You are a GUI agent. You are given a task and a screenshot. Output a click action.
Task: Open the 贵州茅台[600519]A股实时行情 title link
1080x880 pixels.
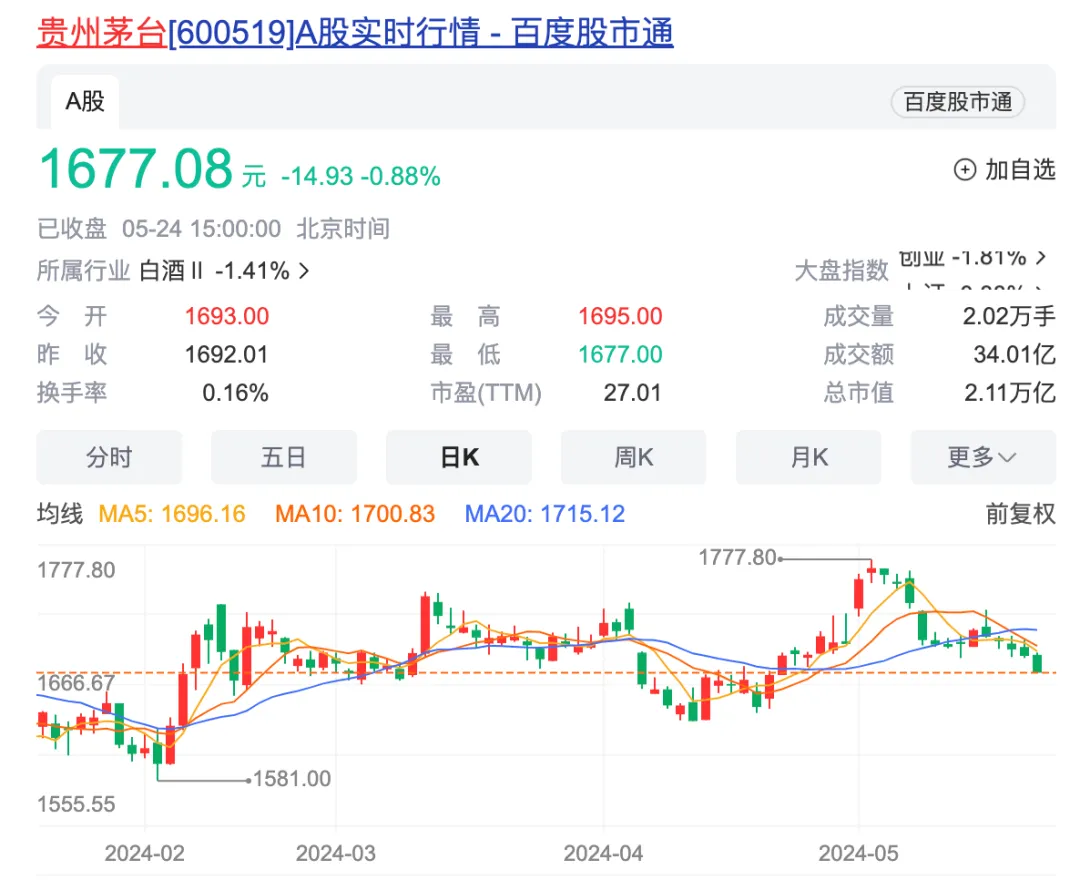[355, 33]
